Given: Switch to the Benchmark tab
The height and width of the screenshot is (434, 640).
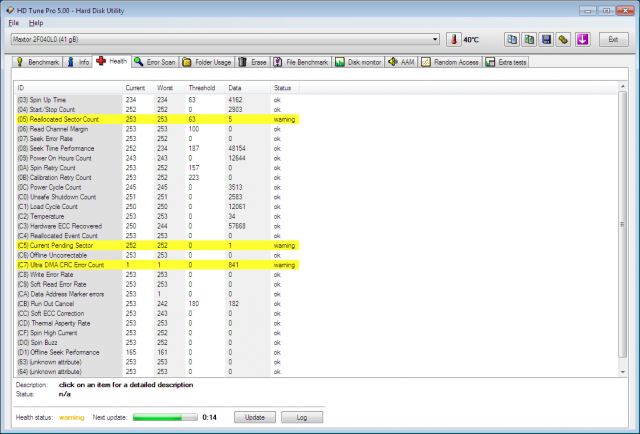Looking at the screenshot, I should 38,62.
